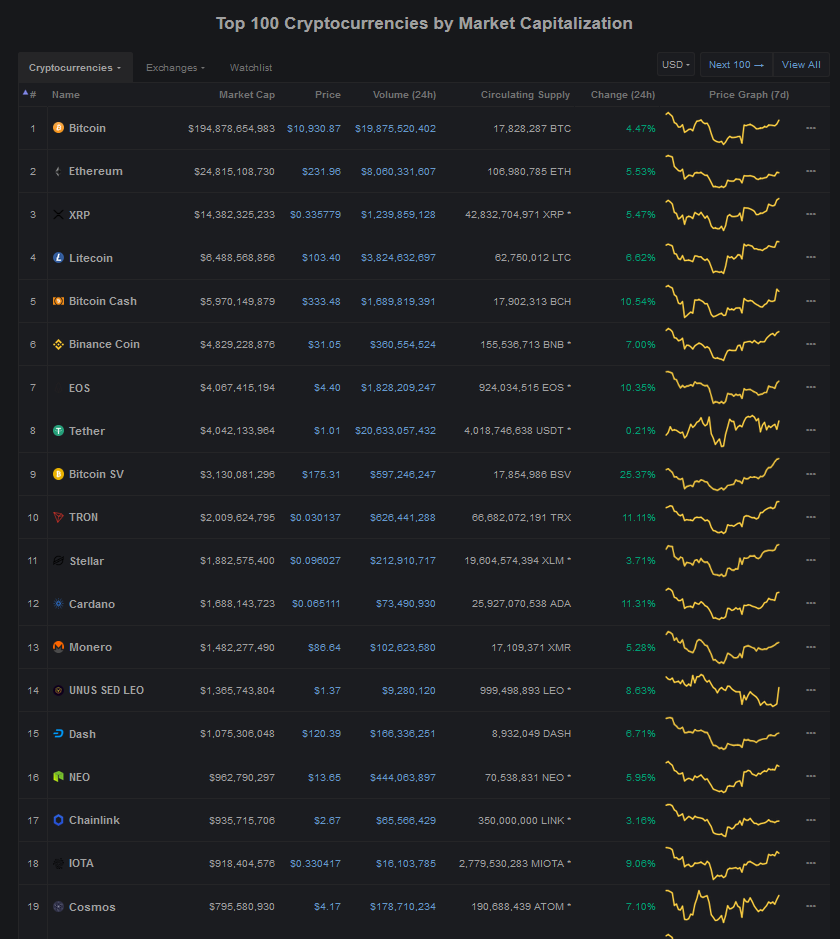
Task: Open the more-options dots for Tether row
Action: (811, 431)
